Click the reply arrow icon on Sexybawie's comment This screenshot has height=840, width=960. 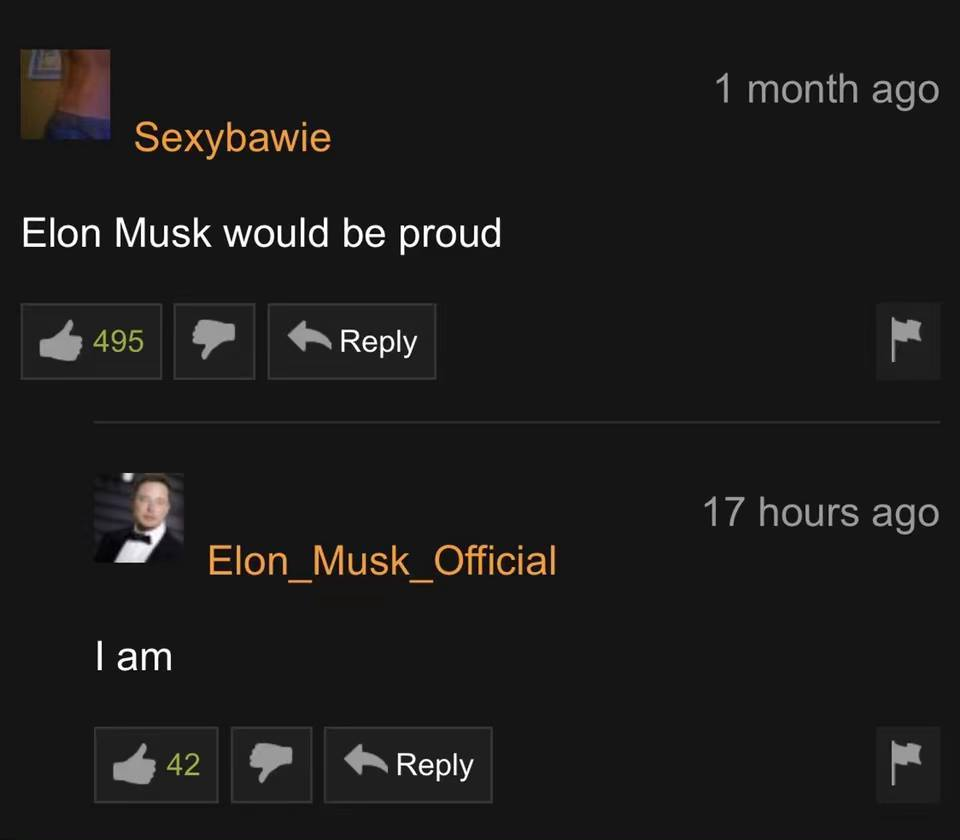pos(309,337)
